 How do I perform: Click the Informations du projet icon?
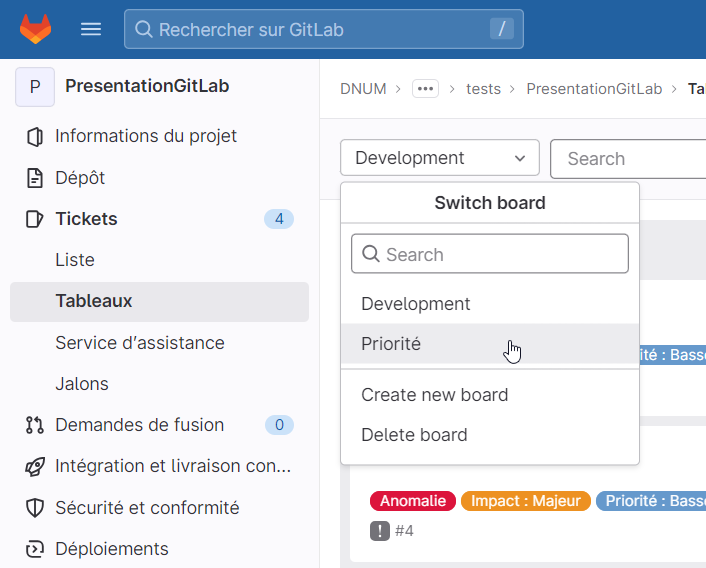click(35, 136)
